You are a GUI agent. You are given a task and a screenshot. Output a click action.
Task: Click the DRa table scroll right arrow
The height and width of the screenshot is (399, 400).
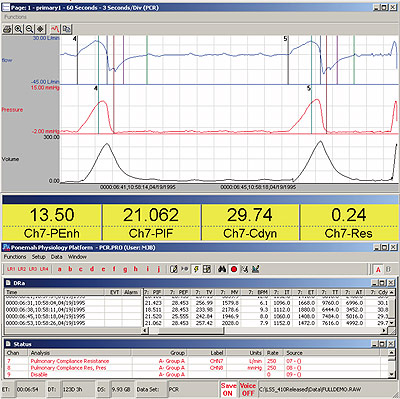[384, 330]
